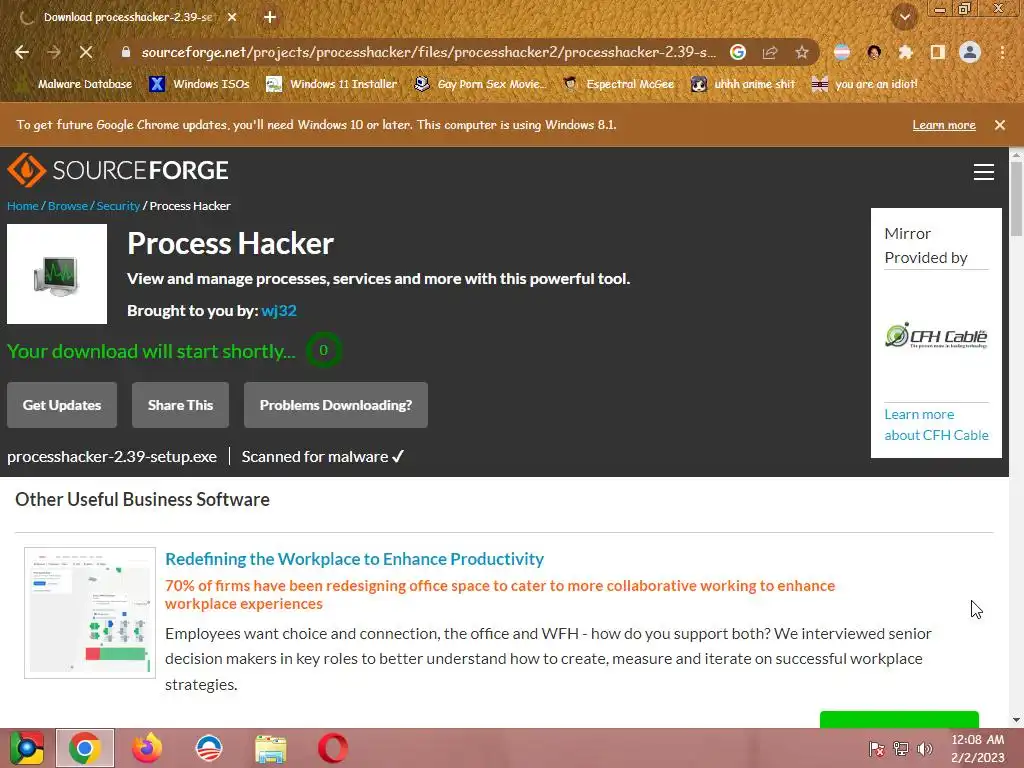Open a new browser tab with the plus icon
The image size is (1024, 768).
270,17
